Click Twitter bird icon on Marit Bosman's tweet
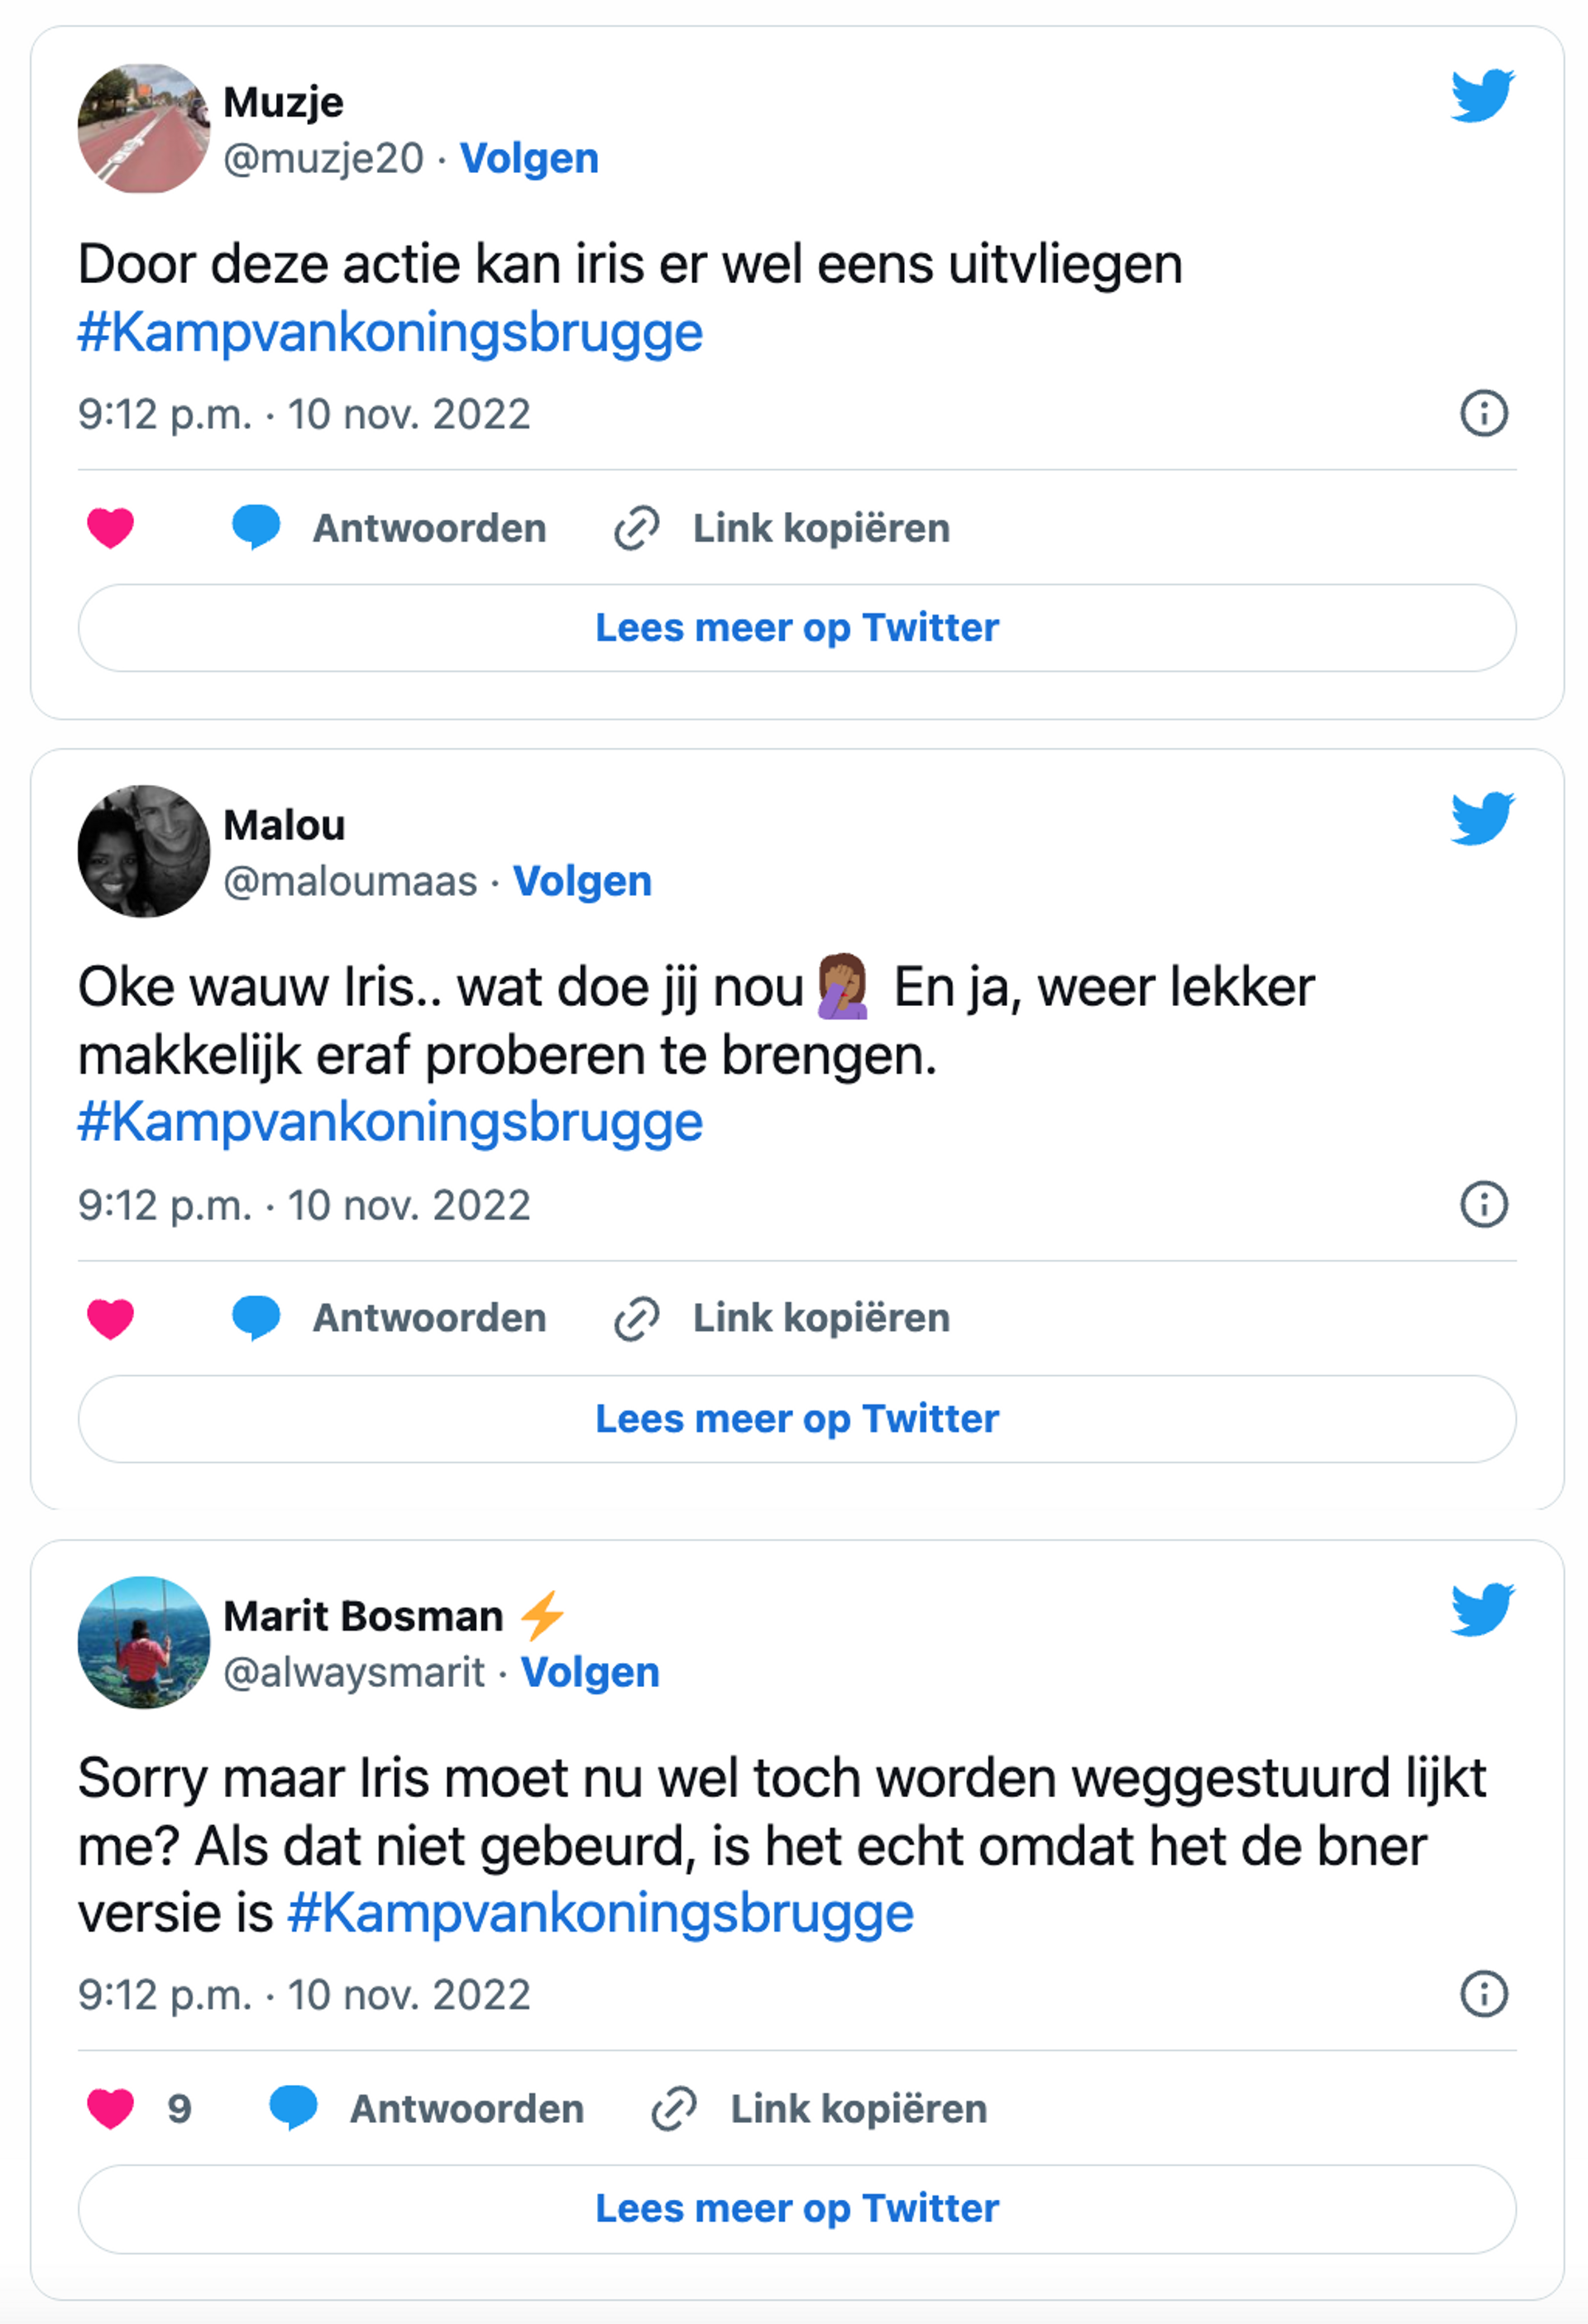The height and width of the screenshot is (2324, 1588). coord(1482,1609)
